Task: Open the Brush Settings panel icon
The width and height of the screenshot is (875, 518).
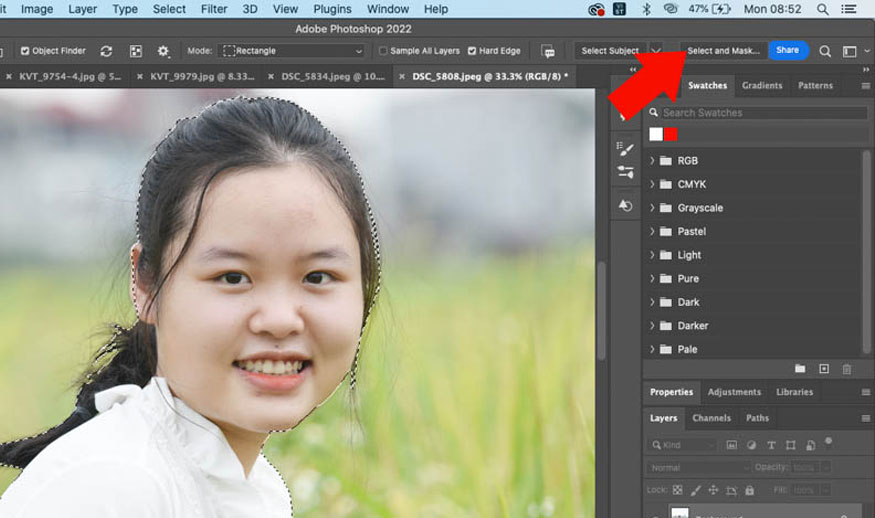Action: pos(625,148)
